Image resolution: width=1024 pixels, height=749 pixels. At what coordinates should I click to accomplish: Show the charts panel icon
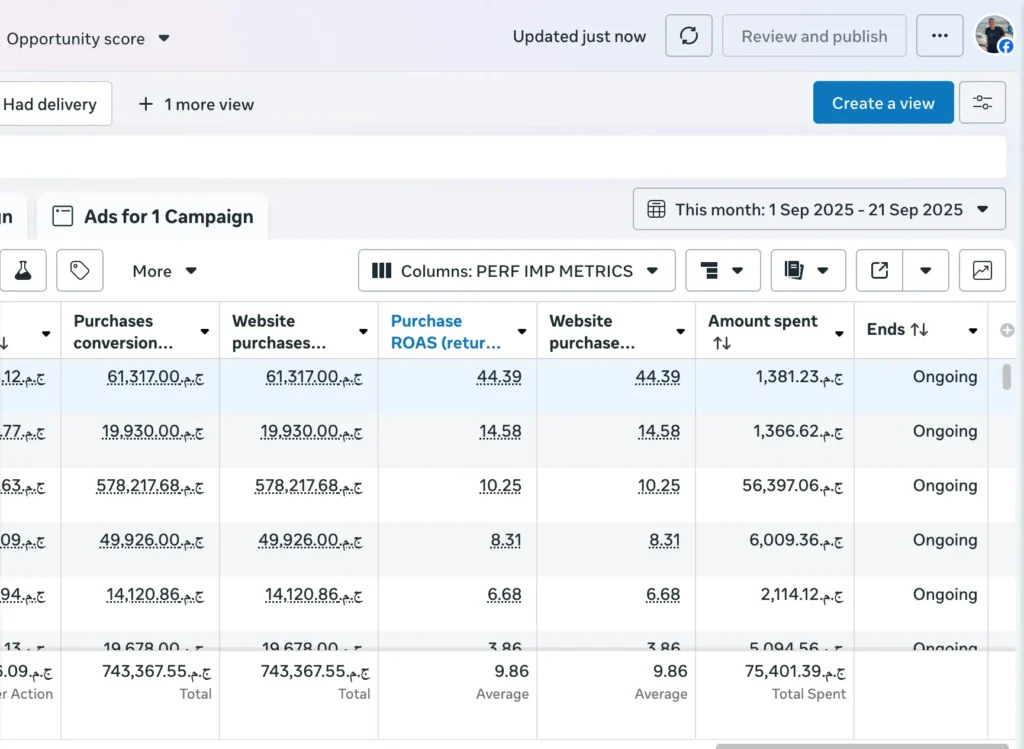point(982,271)
